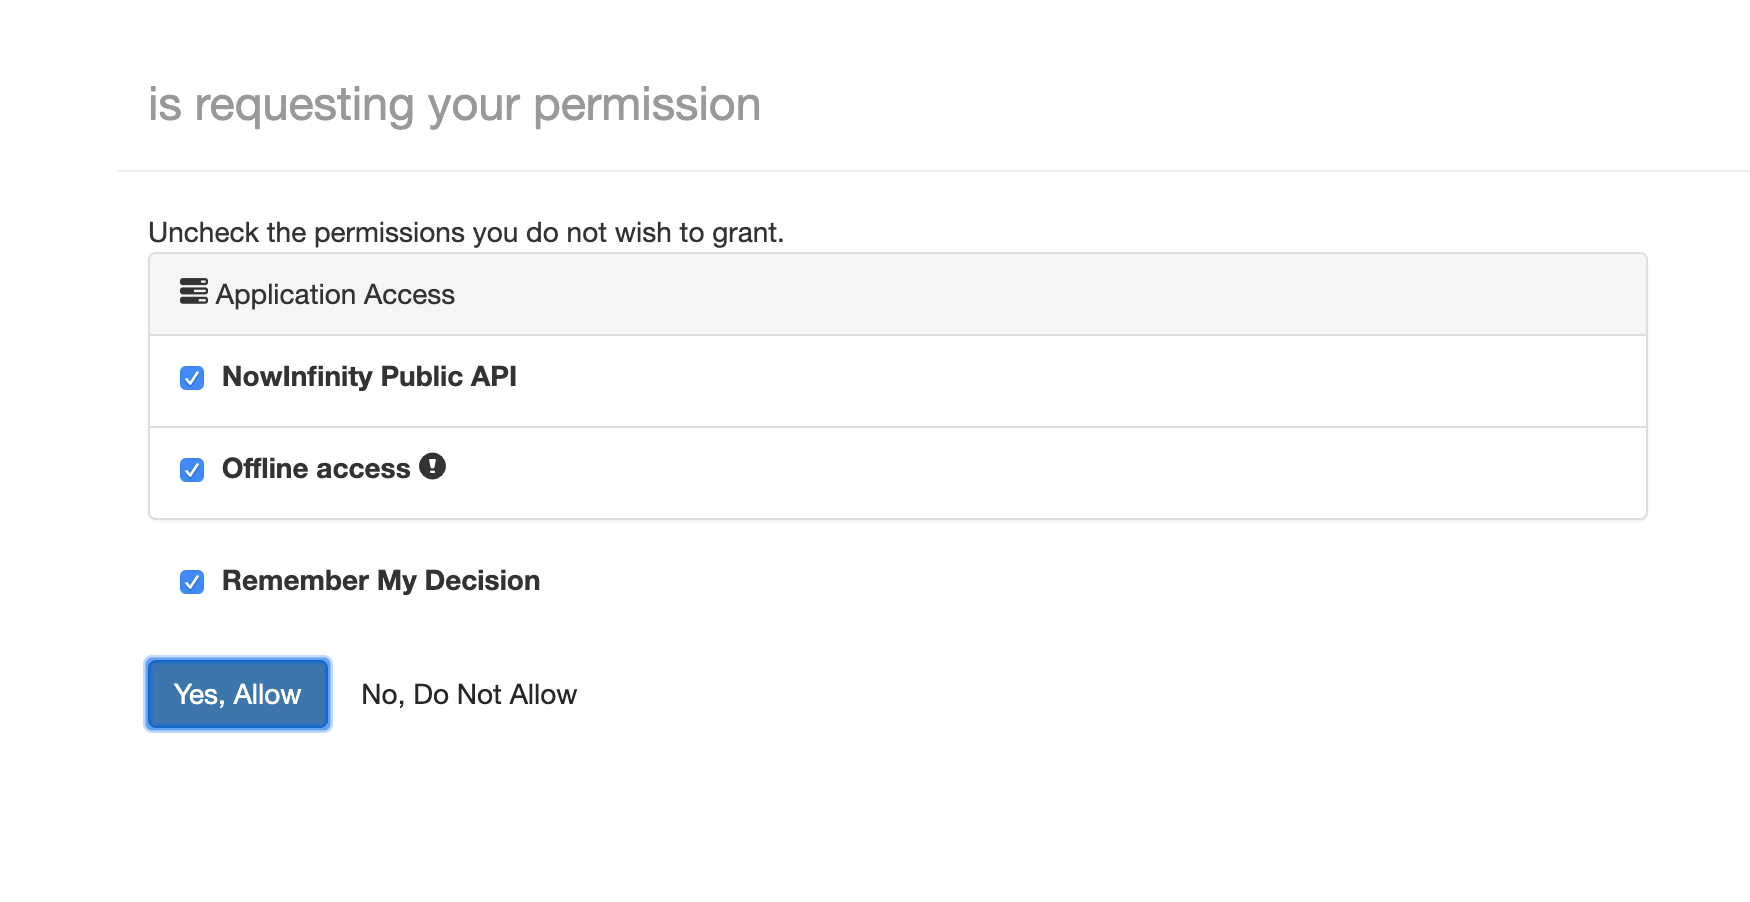
Task: Choose No, Do Not Allow
Action: click(469, 694)
